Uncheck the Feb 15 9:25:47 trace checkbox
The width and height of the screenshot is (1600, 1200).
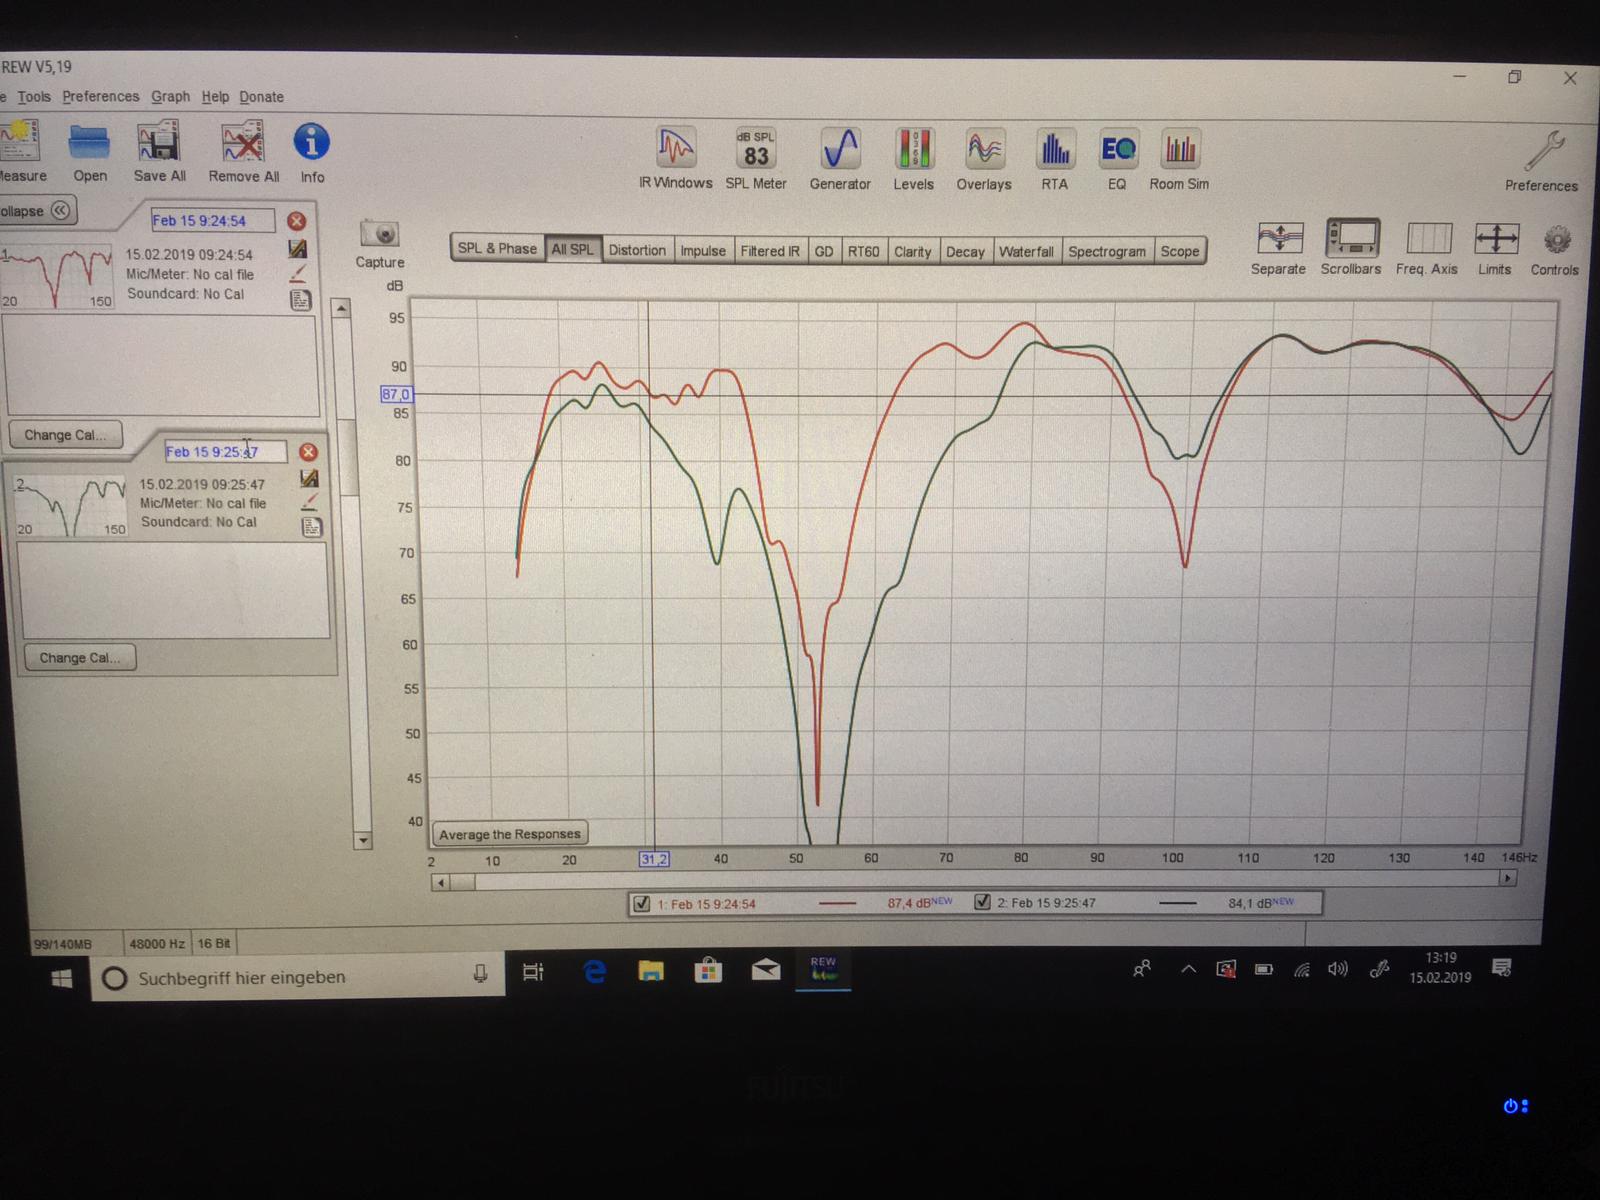983,902
